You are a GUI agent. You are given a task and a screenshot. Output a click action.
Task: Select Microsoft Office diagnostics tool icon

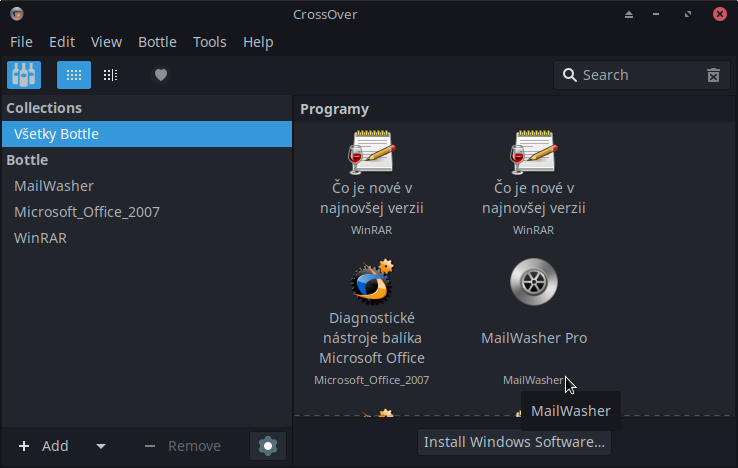coord(372,282)
